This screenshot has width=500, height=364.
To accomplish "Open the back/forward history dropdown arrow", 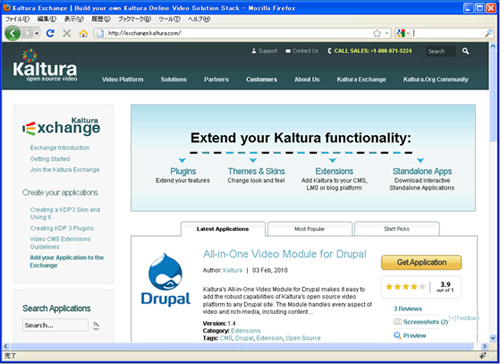I will [x=37, y=33].
